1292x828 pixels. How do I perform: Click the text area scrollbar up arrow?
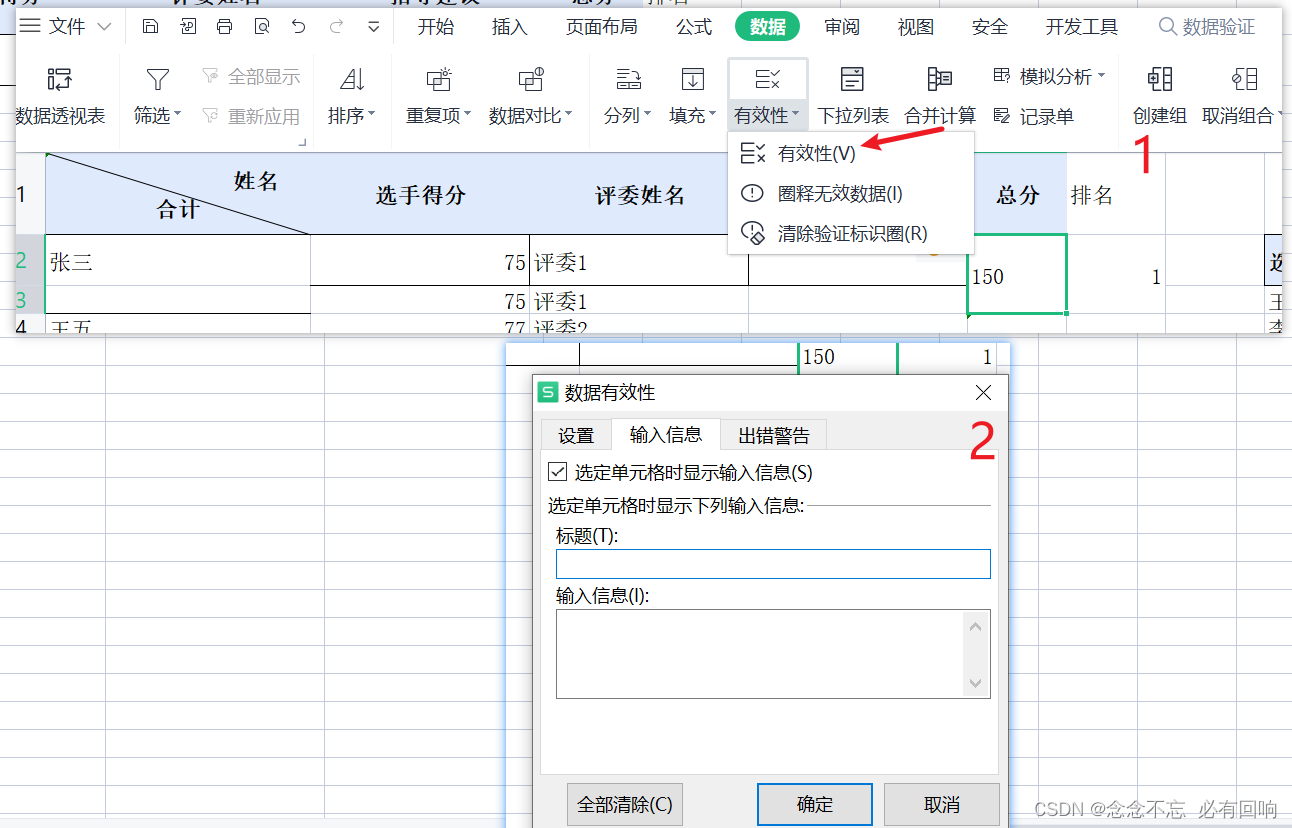click(976, 625)
